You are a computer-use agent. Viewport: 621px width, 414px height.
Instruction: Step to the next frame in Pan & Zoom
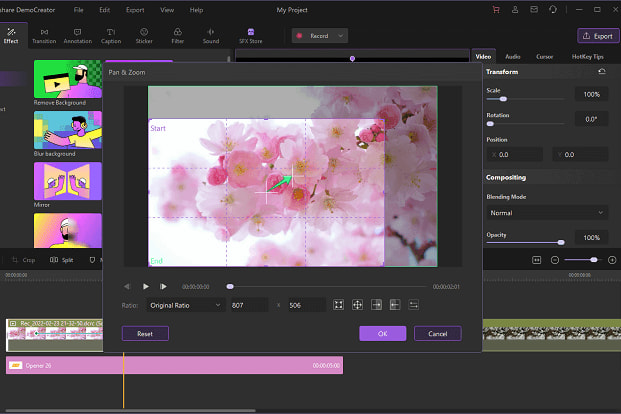tap(163, 286)
